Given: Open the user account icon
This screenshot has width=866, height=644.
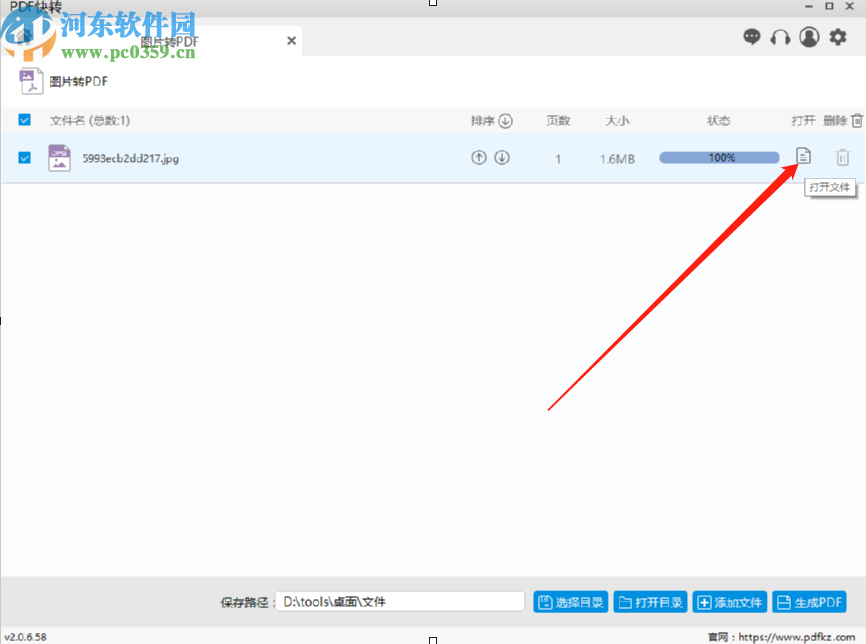Looking at the screenshot, I should click(809, 37).
